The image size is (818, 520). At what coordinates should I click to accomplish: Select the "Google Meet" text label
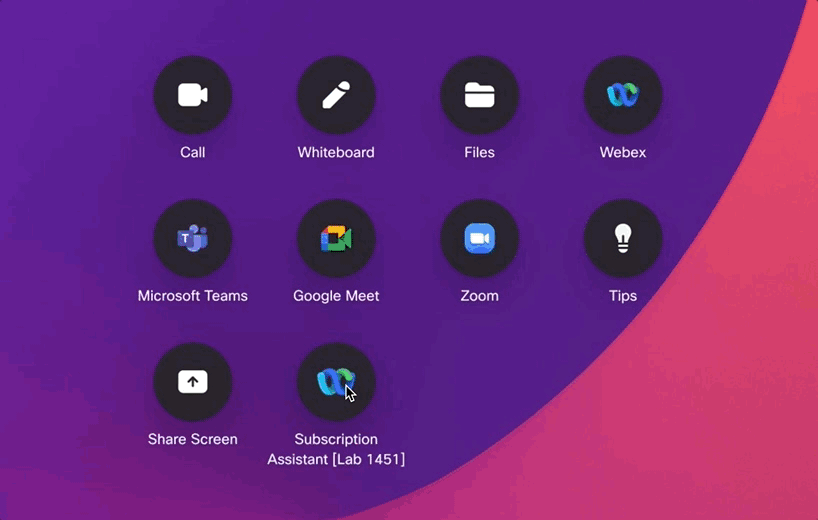click(336, 296)
